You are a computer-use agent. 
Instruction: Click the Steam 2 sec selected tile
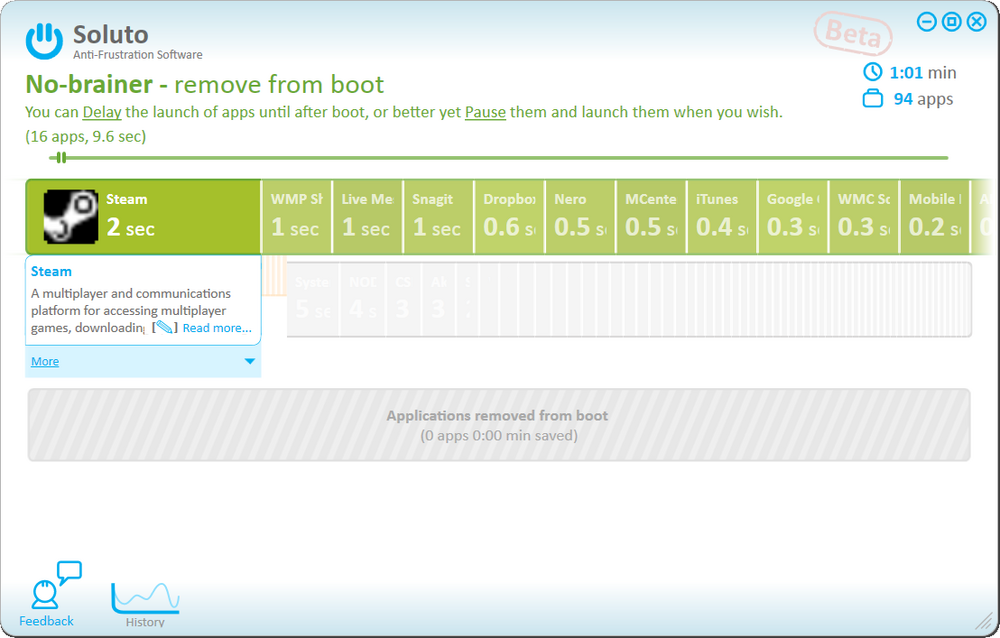tap(143, 217)
